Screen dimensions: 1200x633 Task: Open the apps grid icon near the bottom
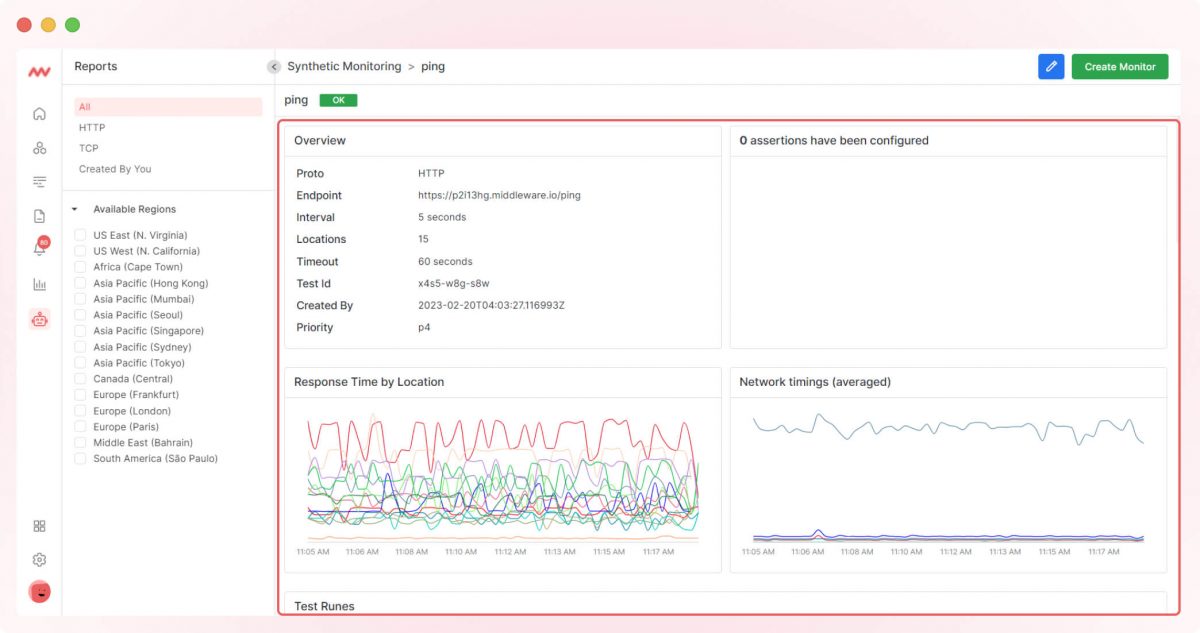tap(39, 525)
